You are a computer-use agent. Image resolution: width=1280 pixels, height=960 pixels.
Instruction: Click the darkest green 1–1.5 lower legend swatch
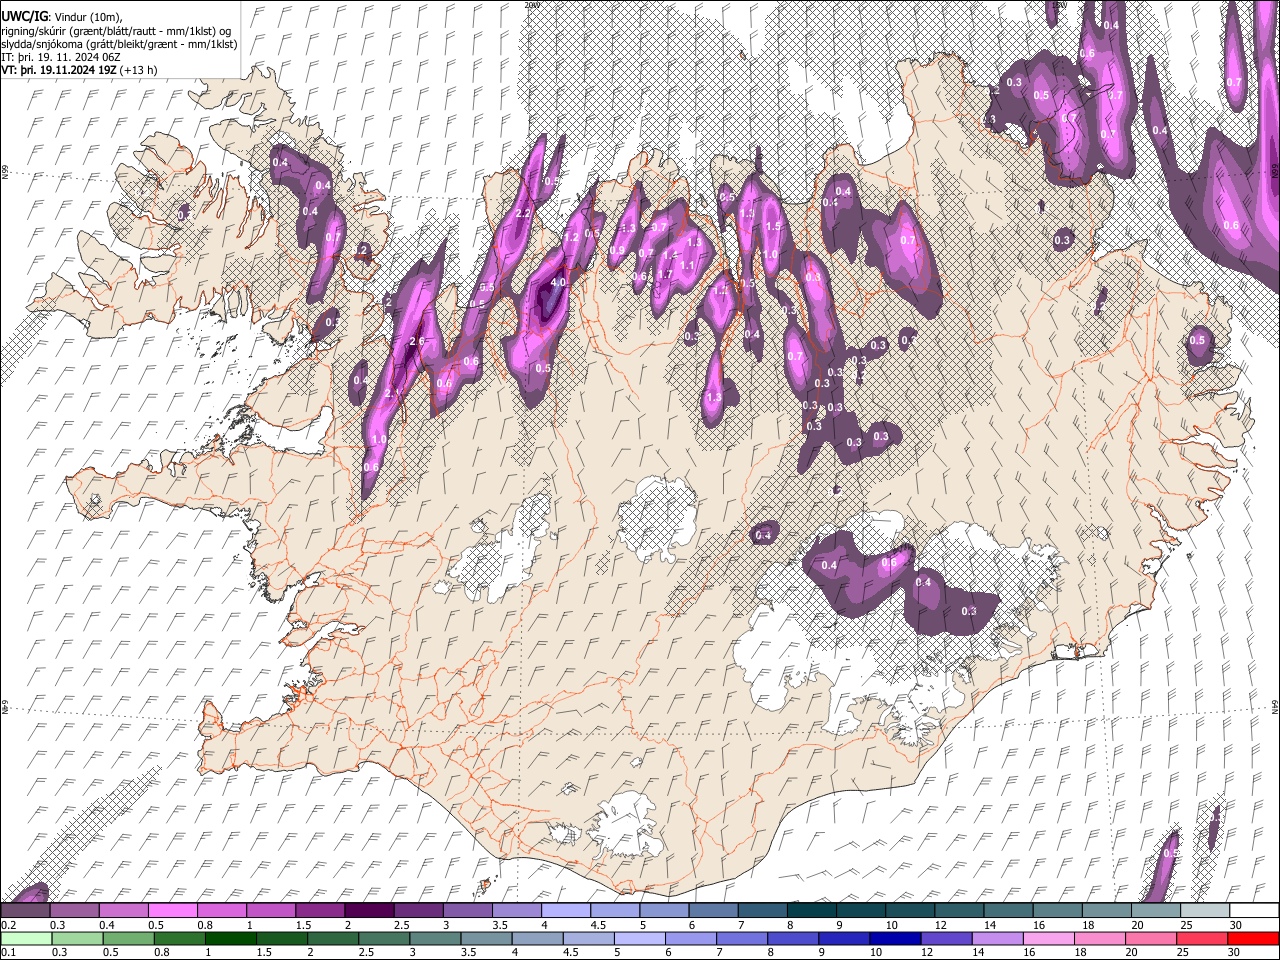point(231,939)
